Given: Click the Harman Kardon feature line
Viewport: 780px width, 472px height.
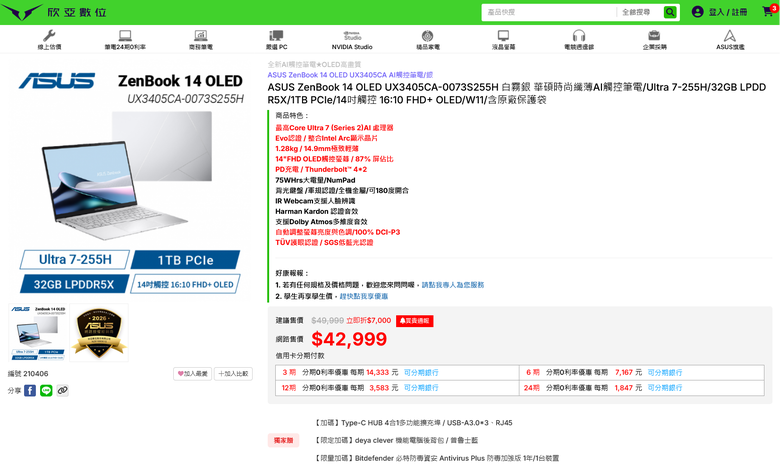Looking at the screenshot, I should coord(317,211).
